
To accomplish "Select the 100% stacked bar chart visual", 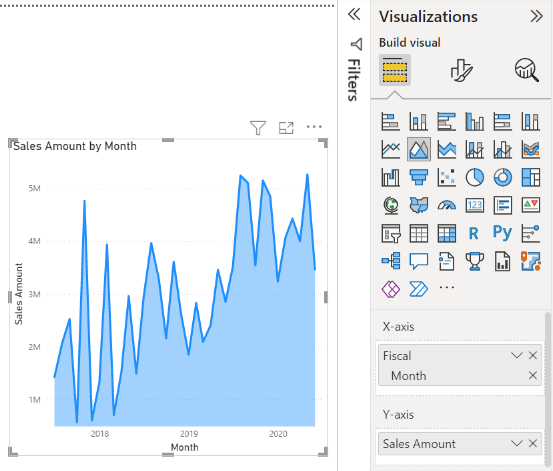I will pos(503,121).
